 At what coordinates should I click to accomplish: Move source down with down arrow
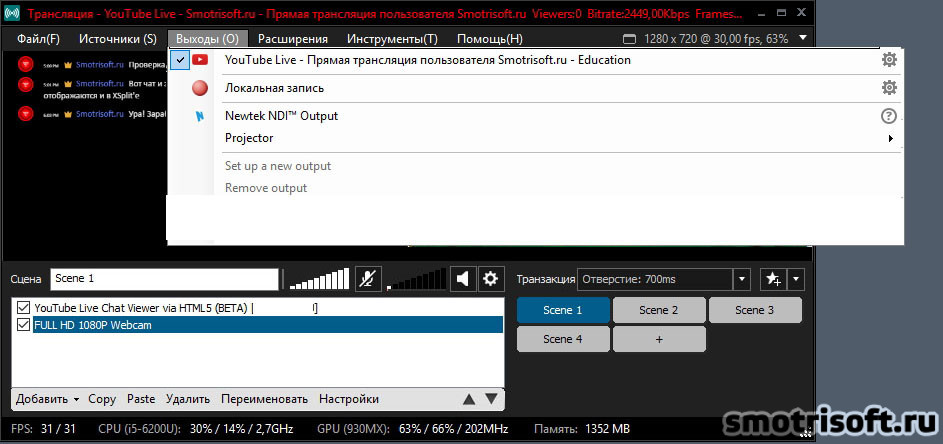491,399
